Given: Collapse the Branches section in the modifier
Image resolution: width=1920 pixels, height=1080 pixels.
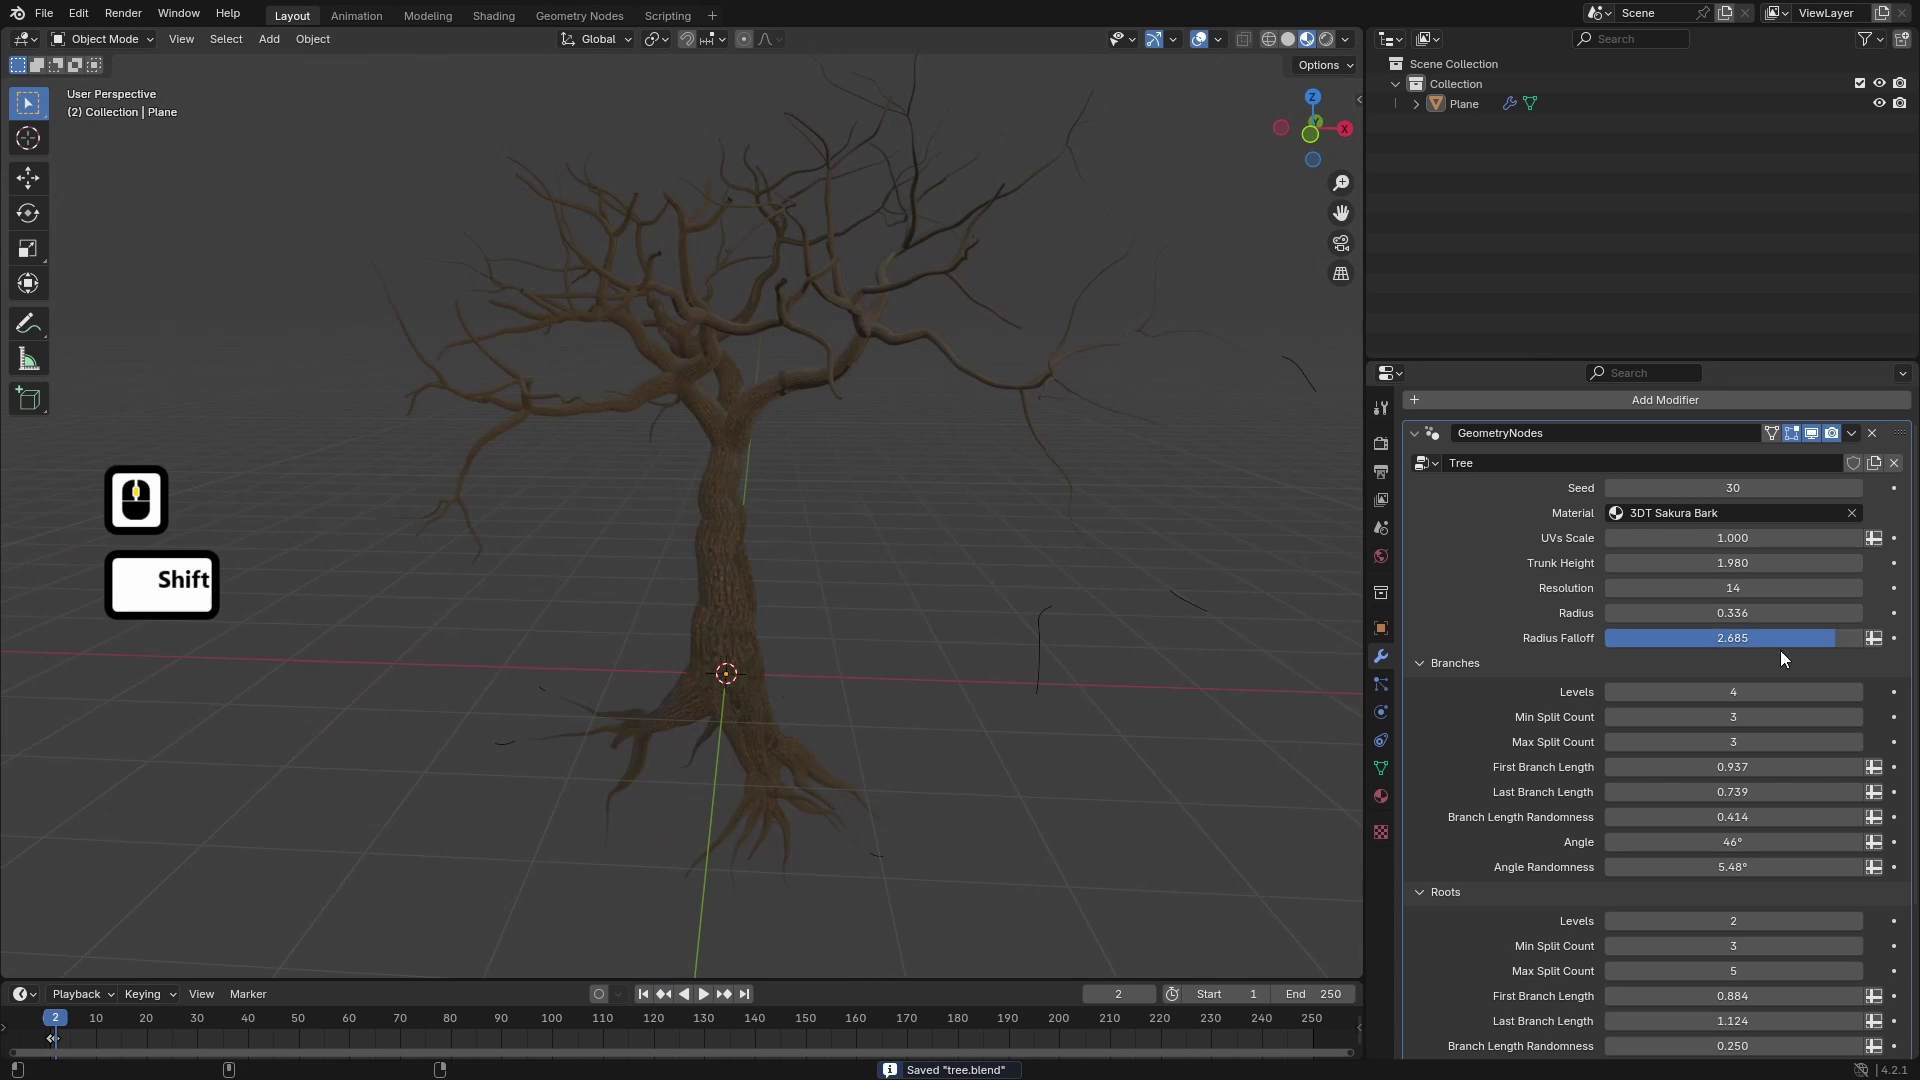Looking at the screenshot, I should (1420, 663).
